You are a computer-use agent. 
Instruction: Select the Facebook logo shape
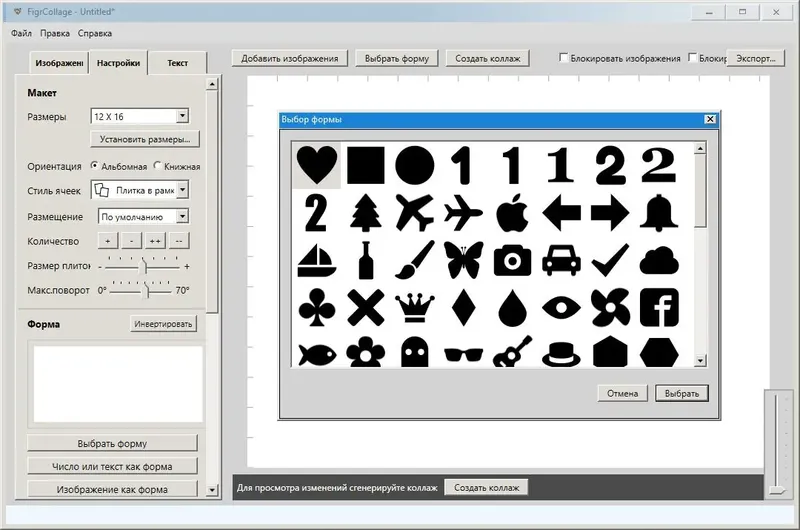click(x=659, y=308)
